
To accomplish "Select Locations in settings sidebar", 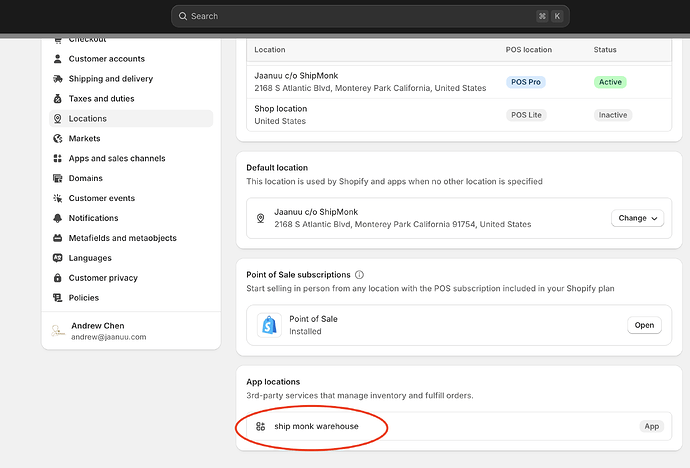I will (131, 118).
